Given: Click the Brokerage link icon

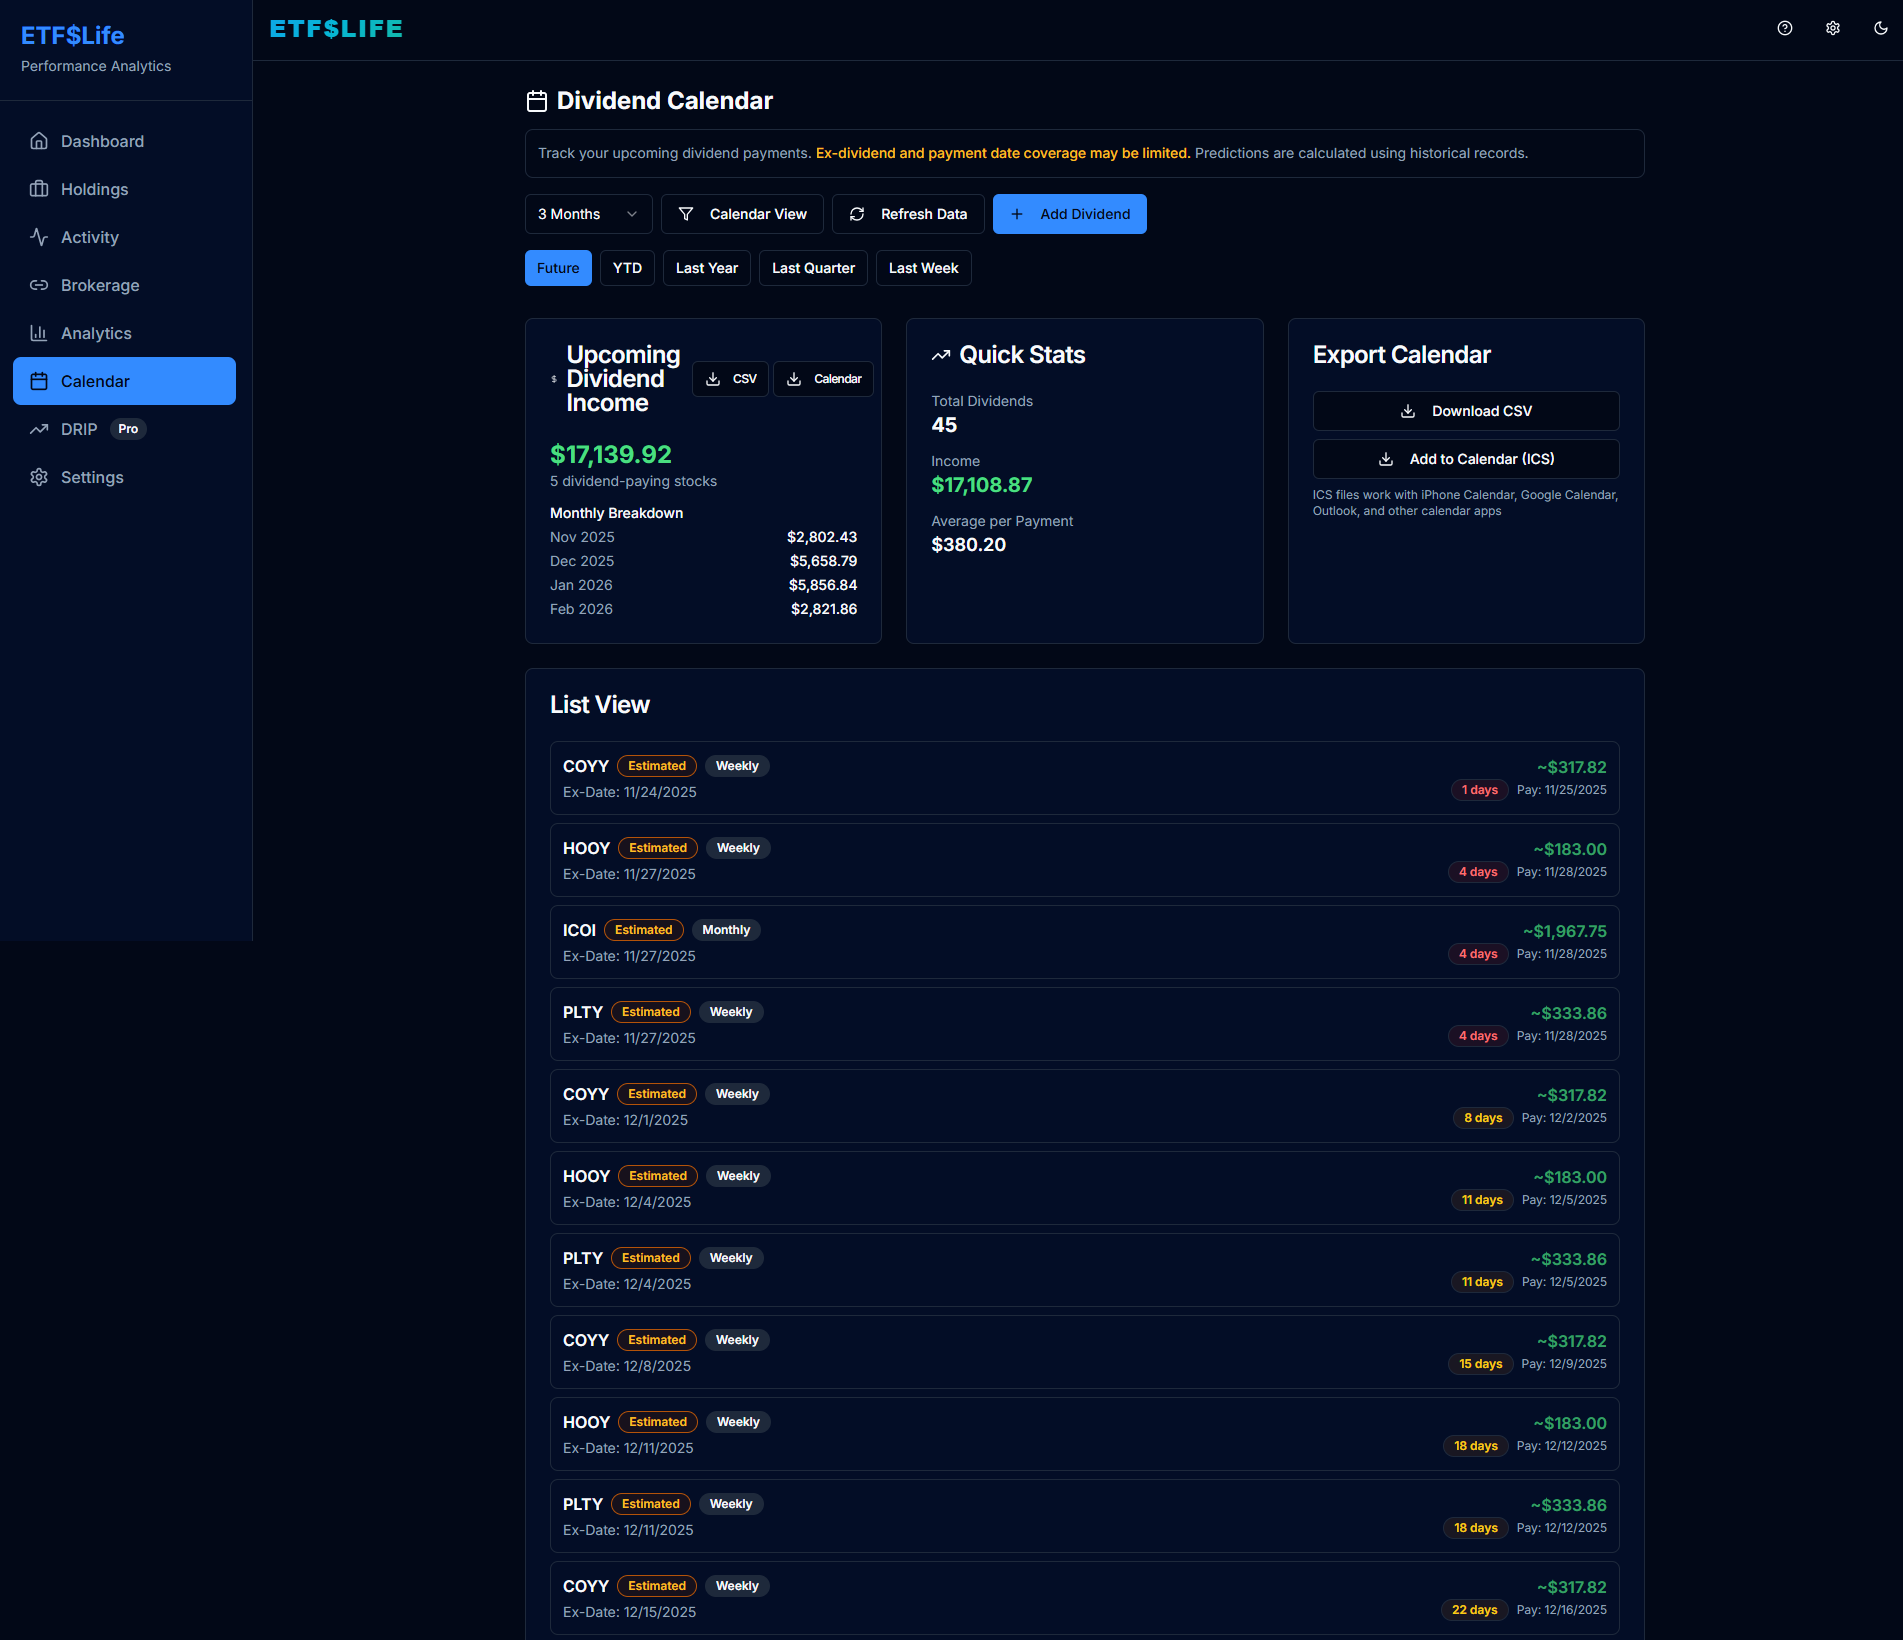Looking at the screenshot, I should [x=39, y=285].
